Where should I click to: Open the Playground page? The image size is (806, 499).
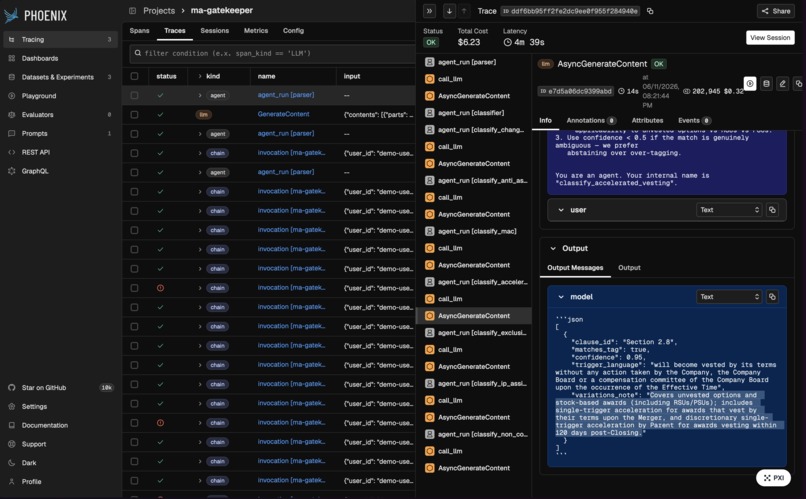60,96
